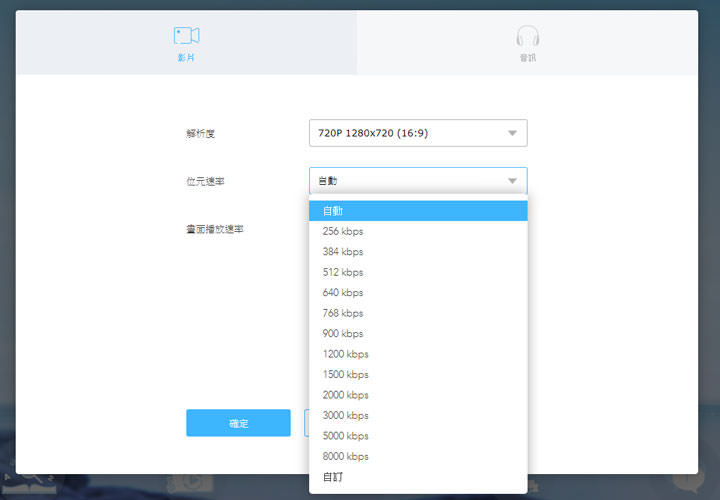Pick 8000 kbps bitrate option
This screenshot has height=500, width=720.
[x=418, y=456]
